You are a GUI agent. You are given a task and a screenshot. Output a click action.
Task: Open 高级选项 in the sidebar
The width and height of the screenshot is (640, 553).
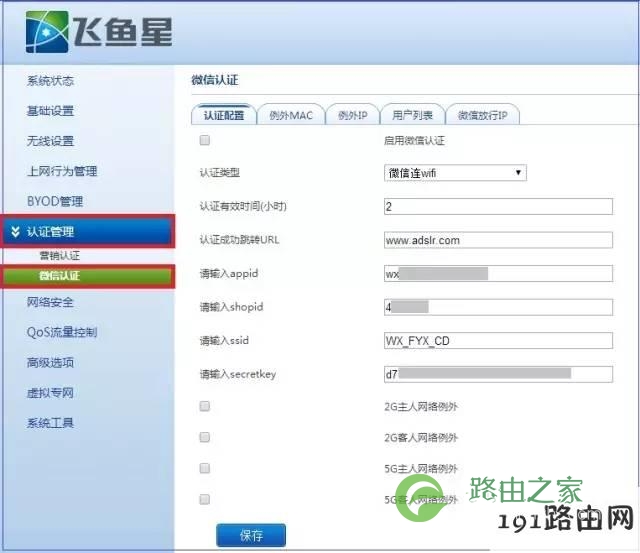click(x=50, y=362)
